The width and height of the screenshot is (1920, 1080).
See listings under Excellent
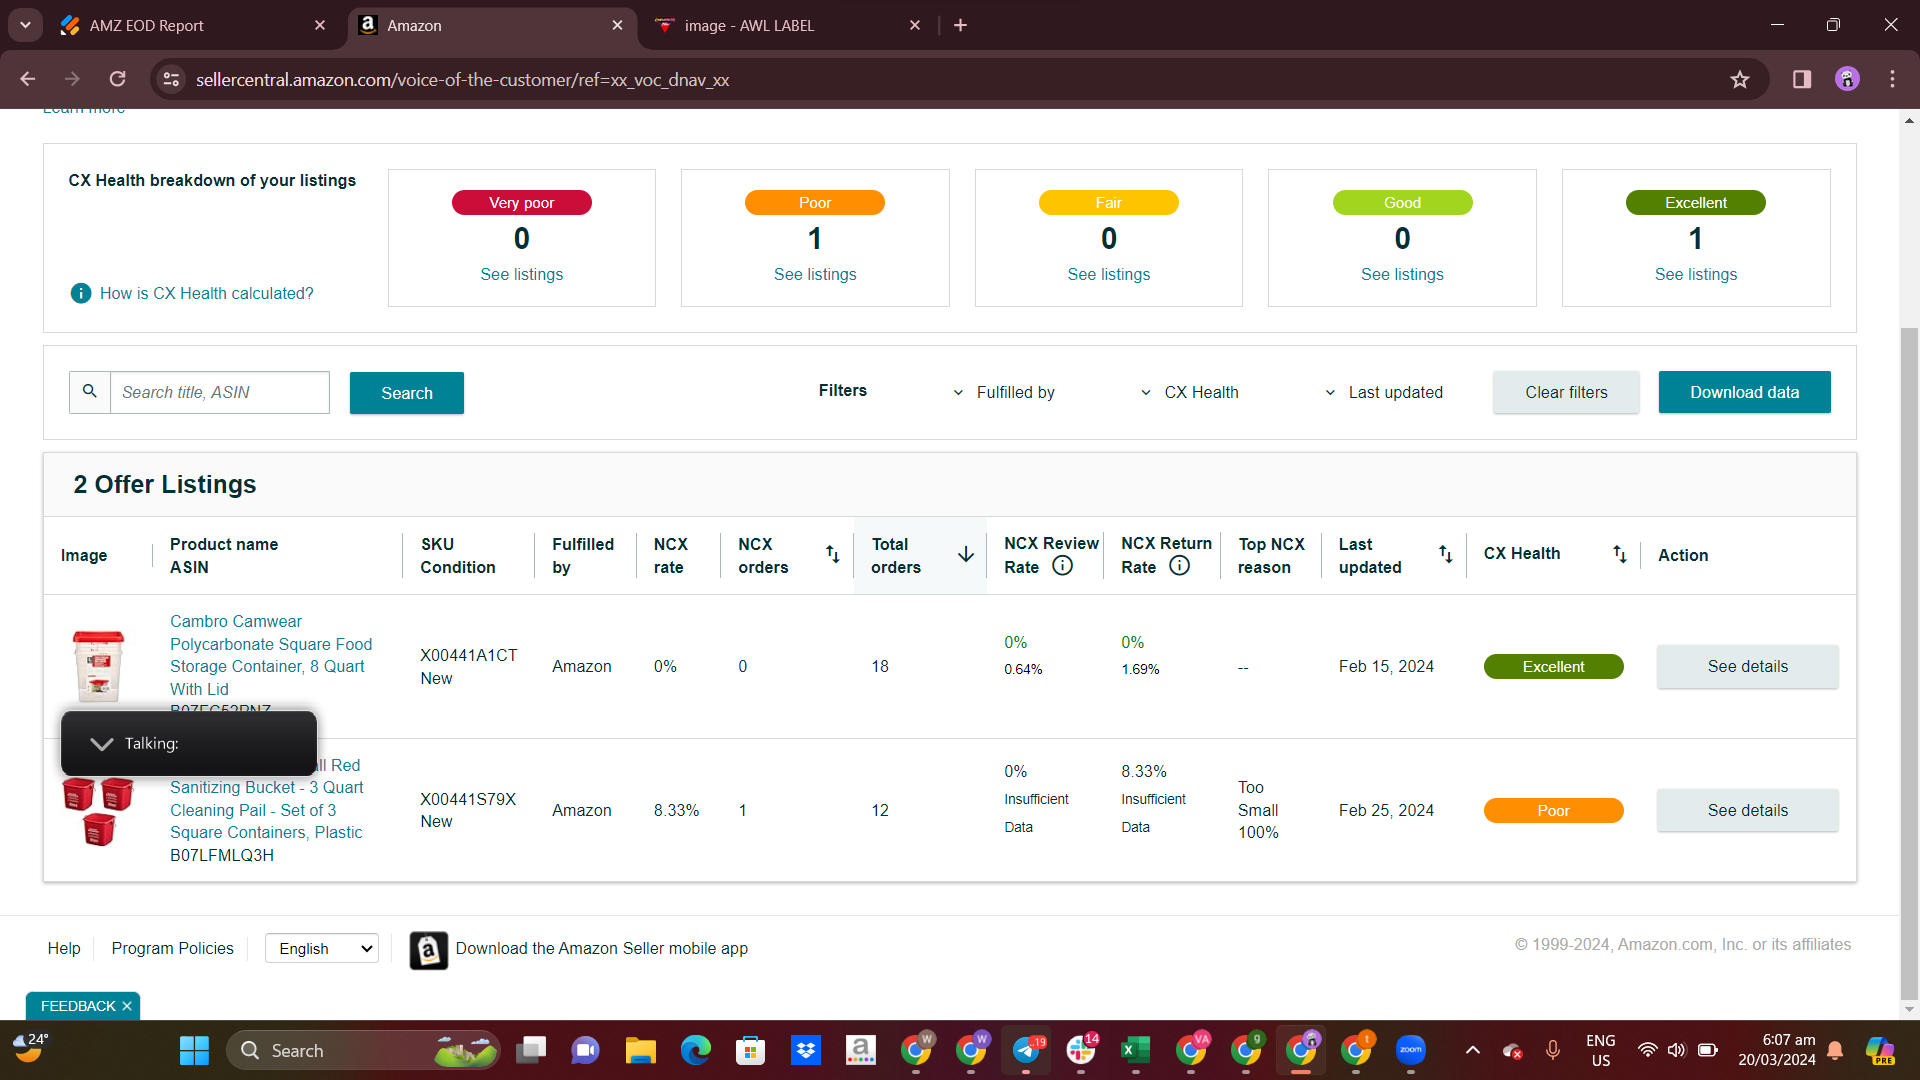1696,275
